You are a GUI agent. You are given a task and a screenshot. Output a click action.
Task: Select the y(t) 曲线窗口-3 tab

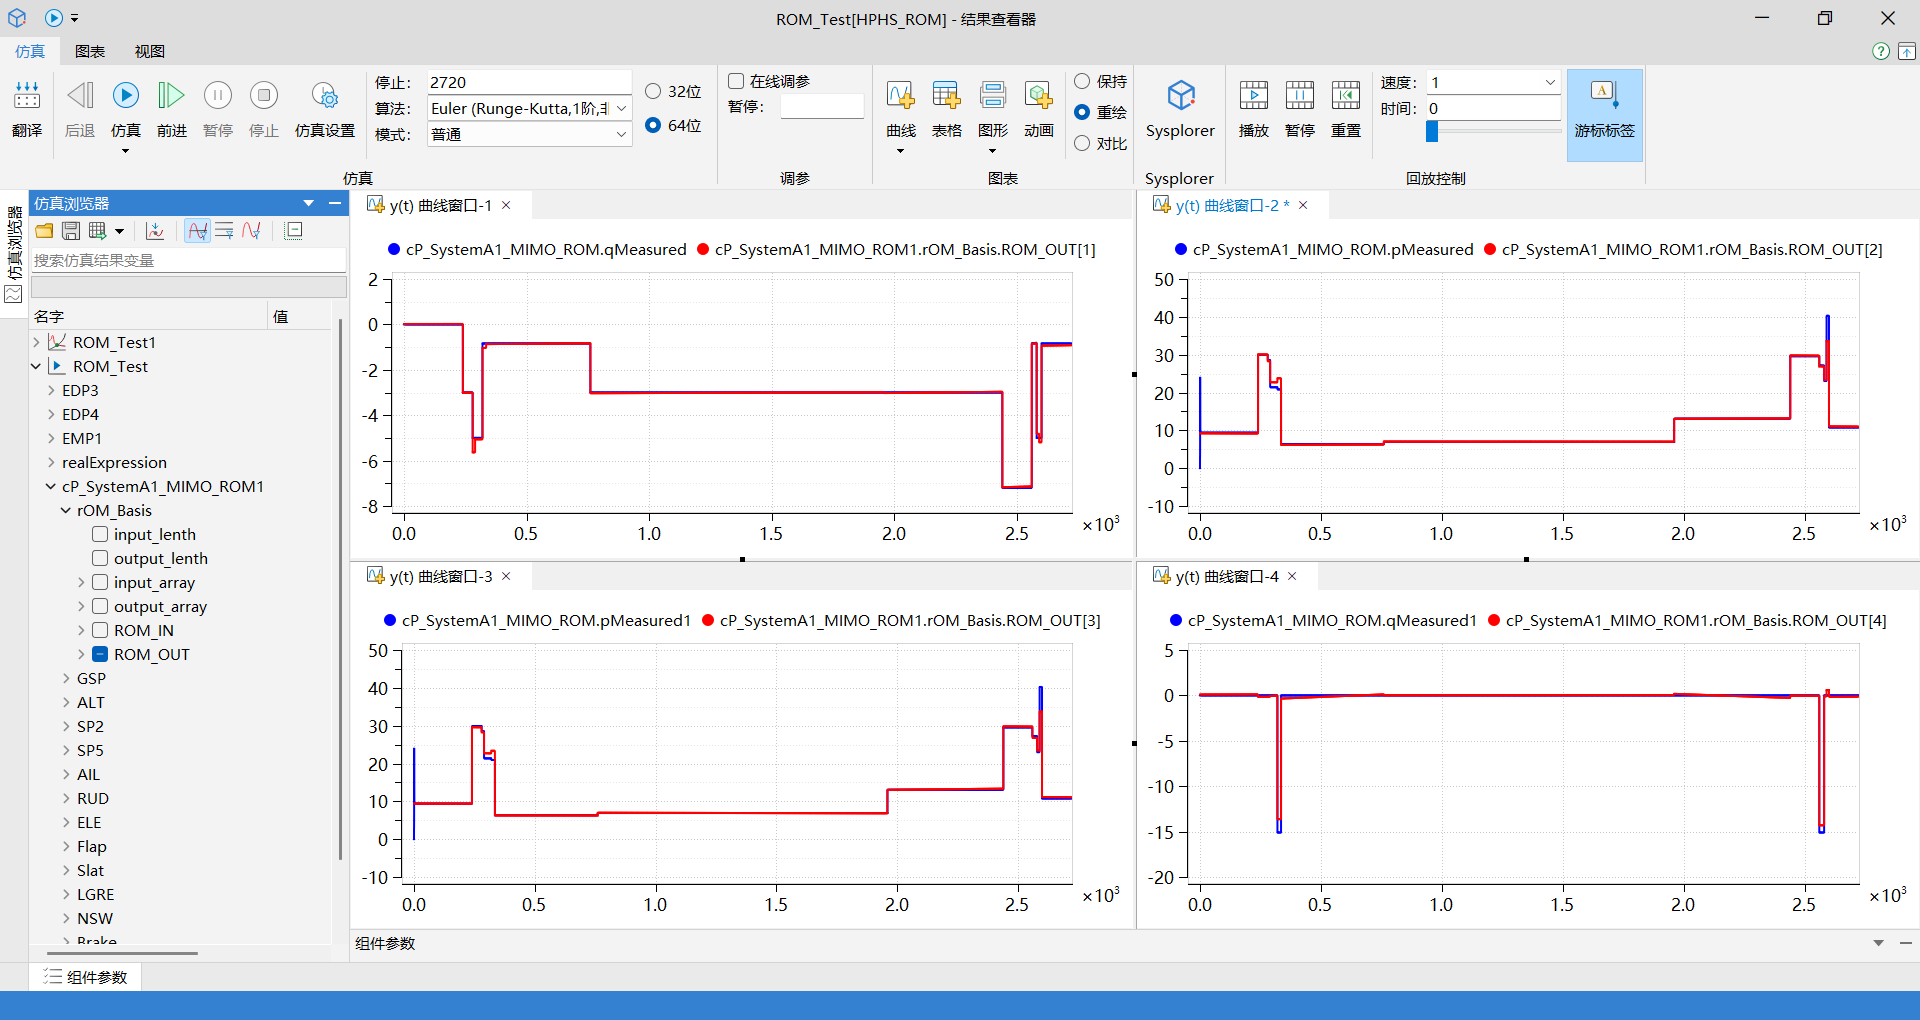(x=440, y=576)
